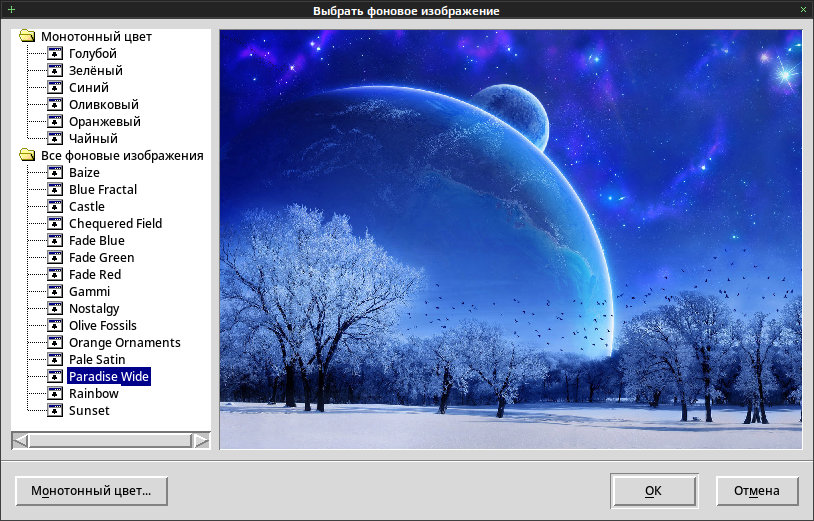814x521 pixels.
Task: Click the icon next to Голубой
Action: coord(55,53)
